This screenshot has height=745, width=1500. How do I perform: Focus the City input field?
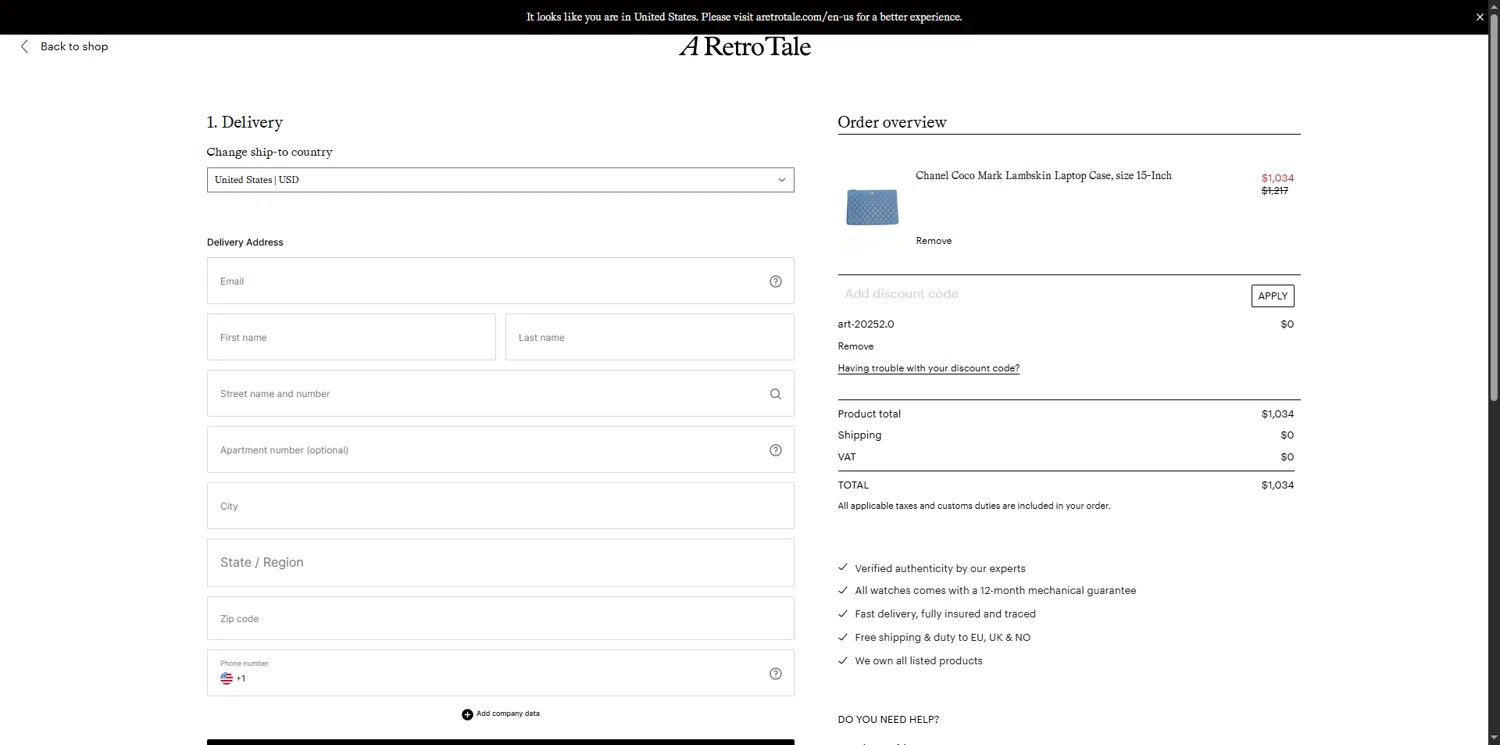[500, 506]
